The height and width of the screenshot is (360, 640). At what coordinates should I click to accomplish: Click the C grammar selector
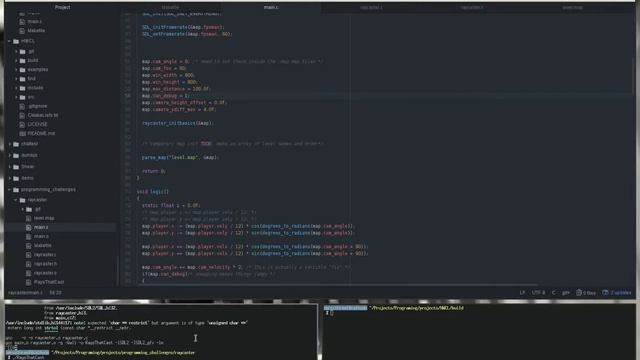553,293
